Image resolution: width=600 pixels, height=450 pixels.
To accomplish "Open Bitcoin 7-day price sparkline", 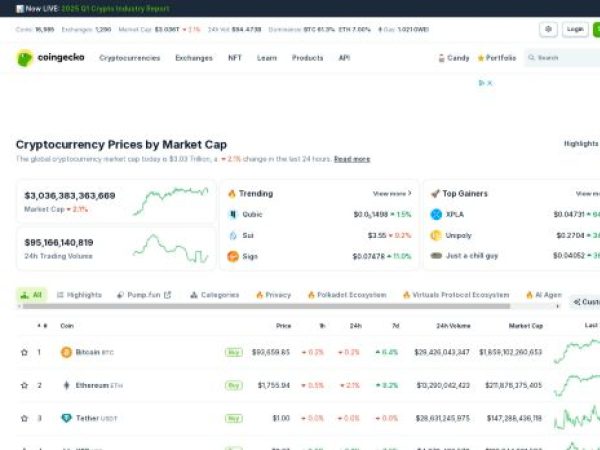I will [x=577, y=351].
